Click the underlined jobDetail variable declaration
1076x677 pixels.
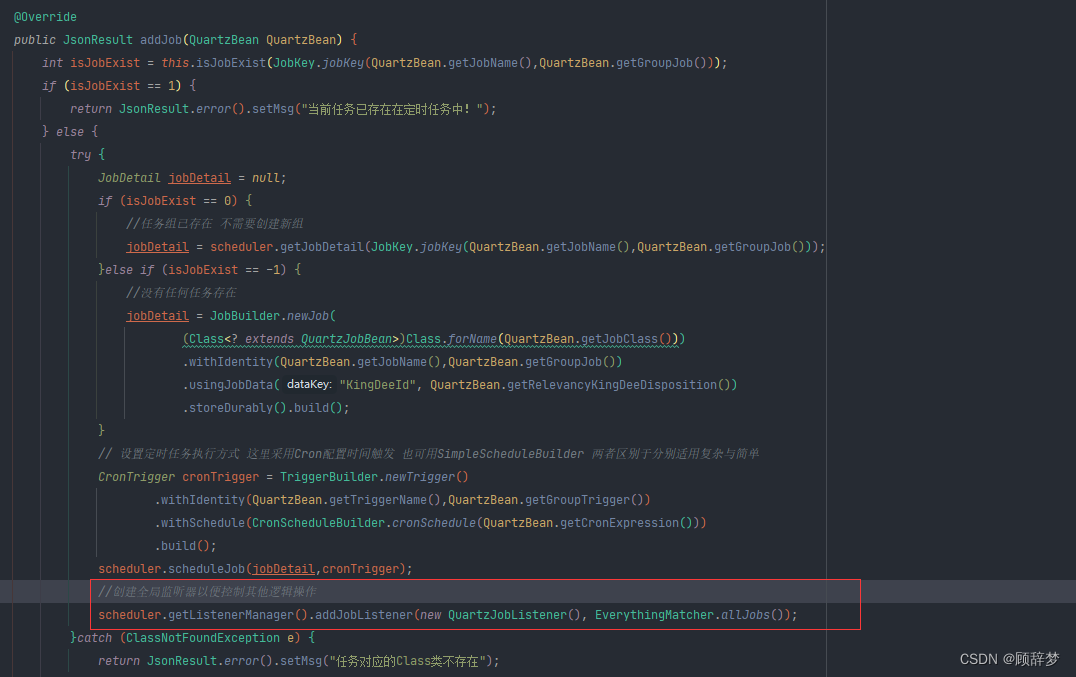(199, 177)
